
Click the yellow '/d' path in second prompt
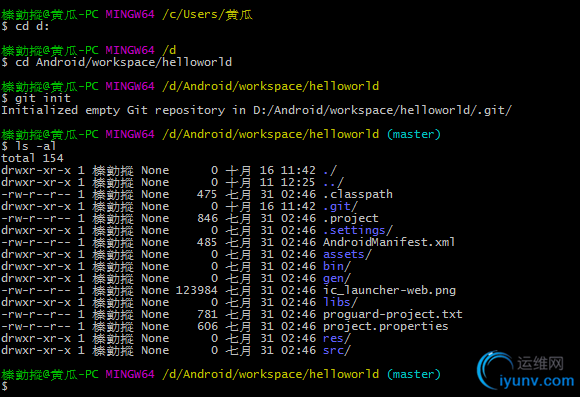tap(169, 50)
